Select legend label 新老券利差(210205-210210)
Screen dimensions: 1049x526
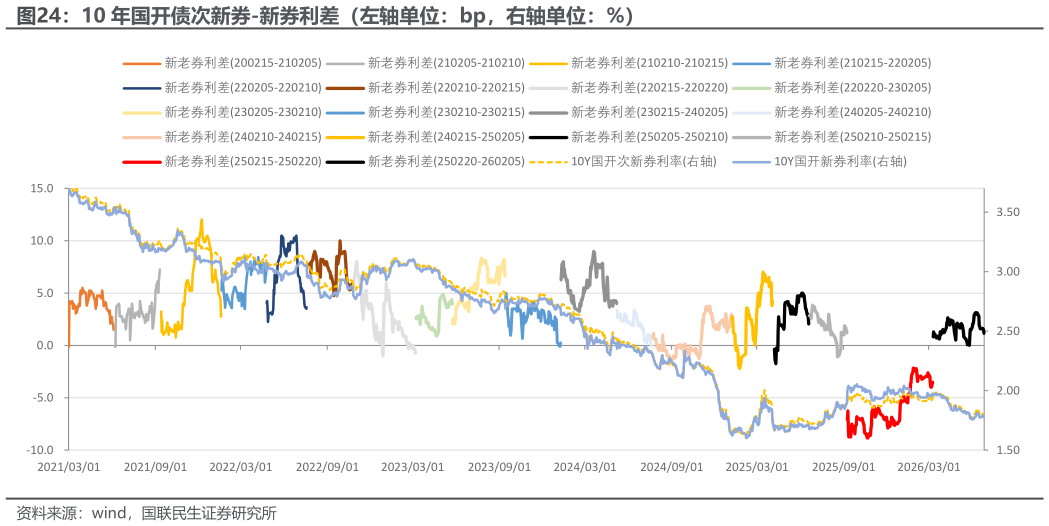coord(447,63)
